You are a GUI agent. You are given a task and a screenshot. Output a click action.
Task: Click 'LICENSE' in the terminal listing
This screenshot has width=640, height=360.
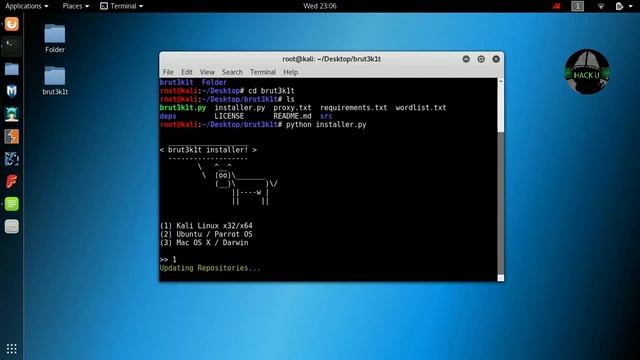(x=229, y=116)
